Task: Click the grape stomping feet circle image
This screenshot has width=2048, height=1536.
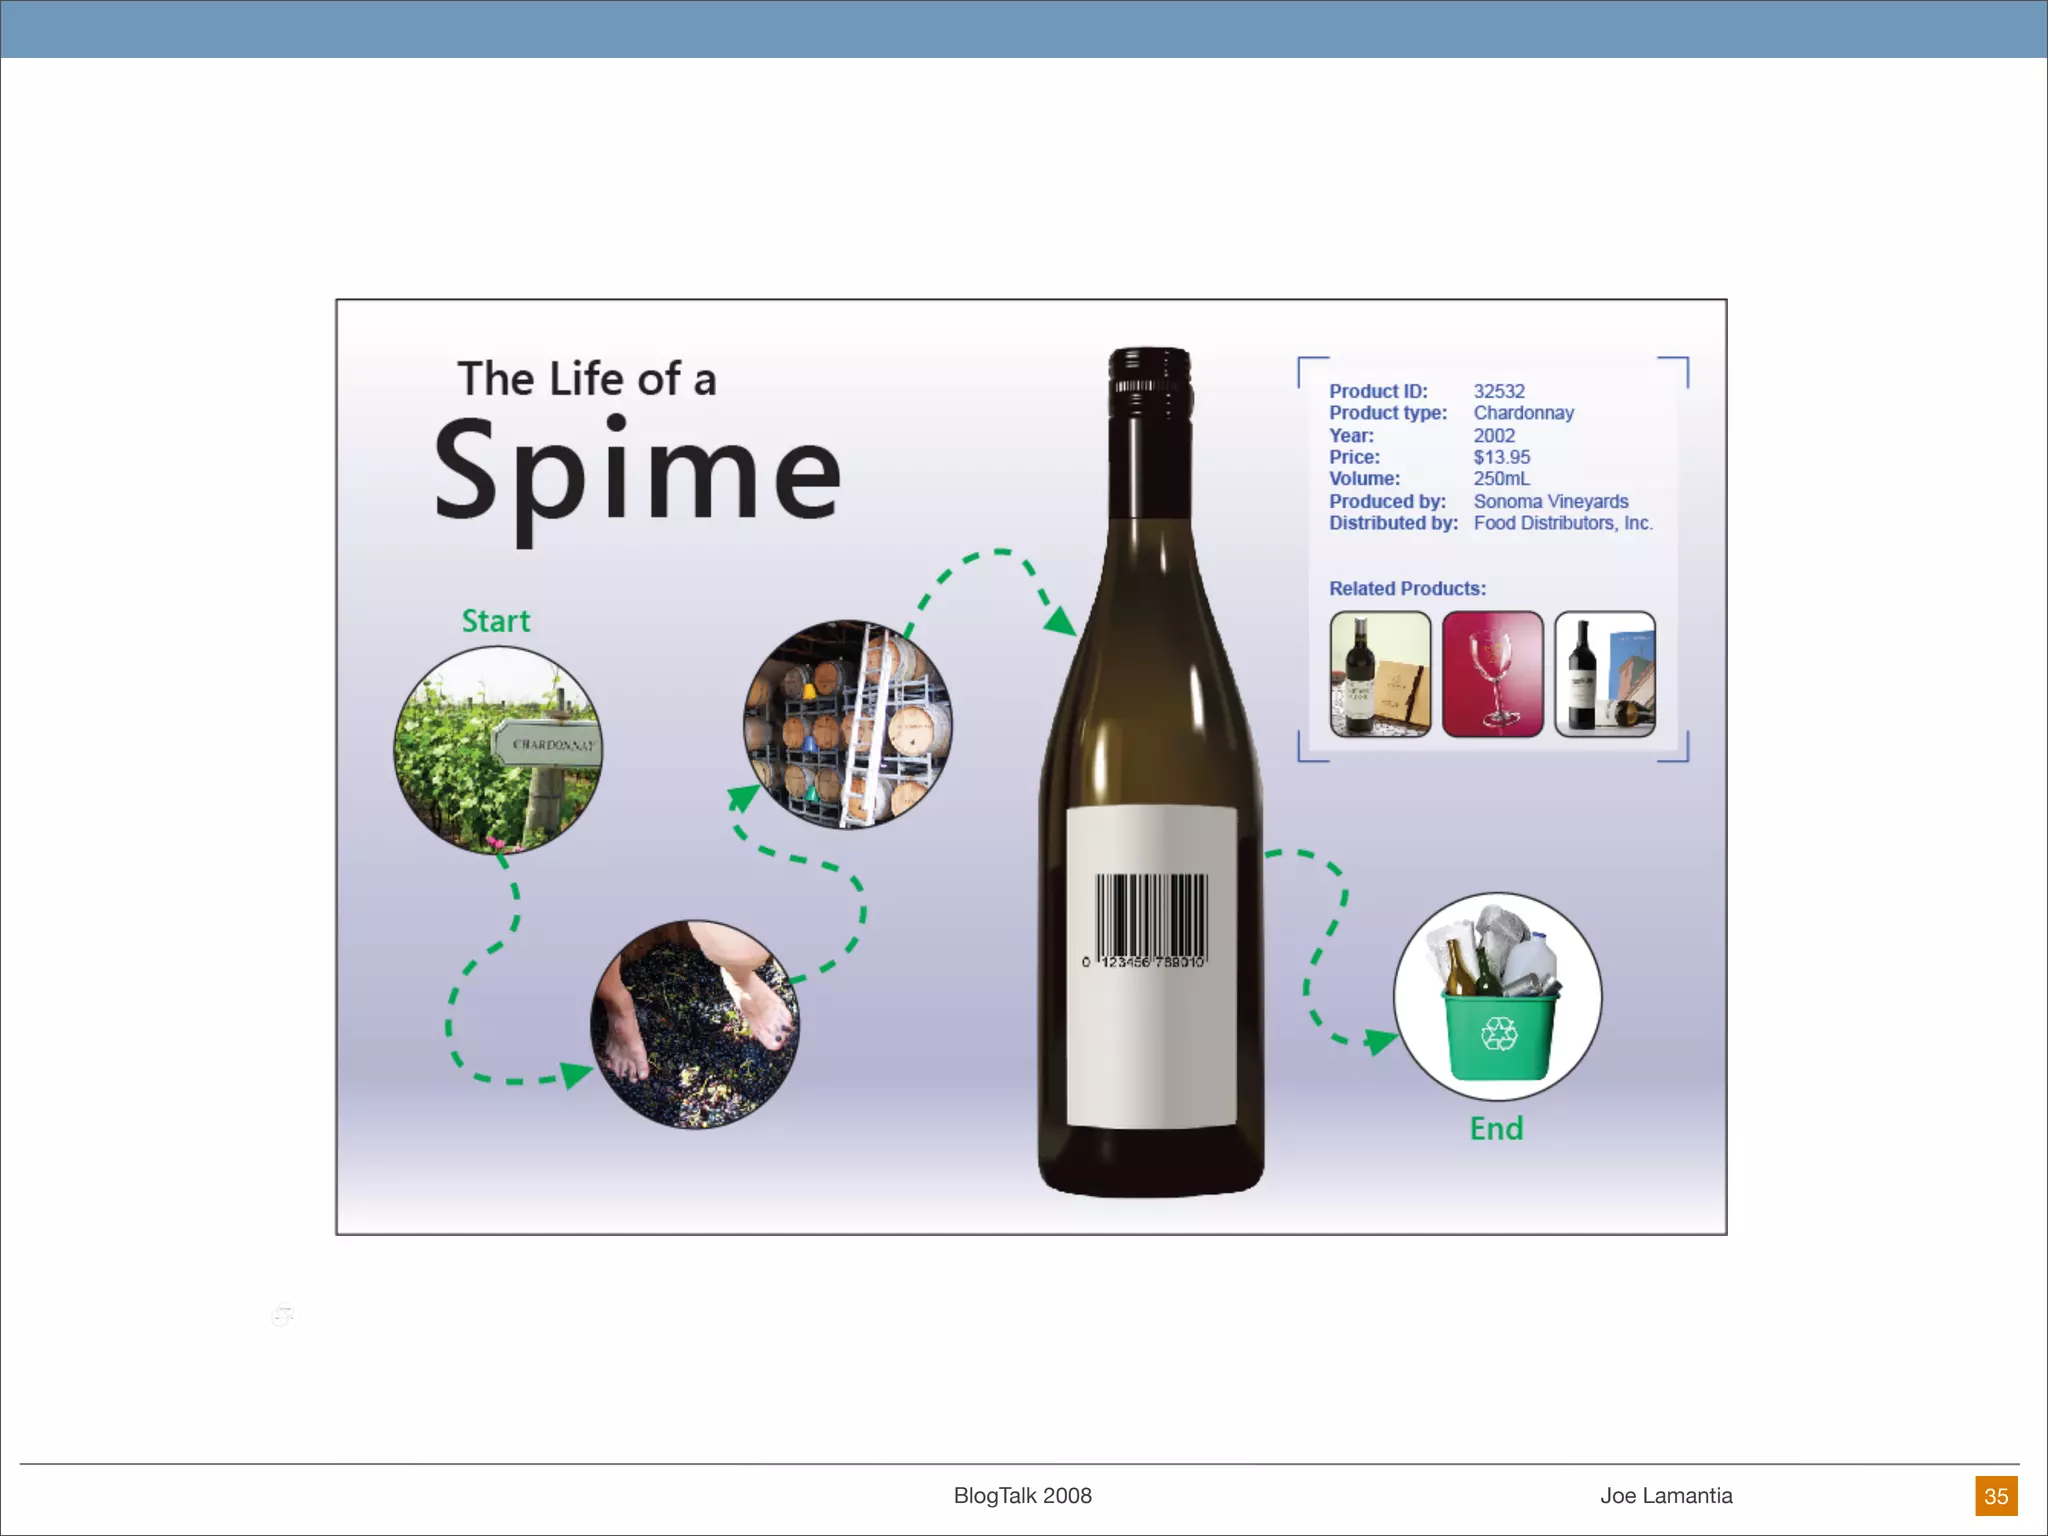Action: pyautogui.click(x=695, y=1025)
